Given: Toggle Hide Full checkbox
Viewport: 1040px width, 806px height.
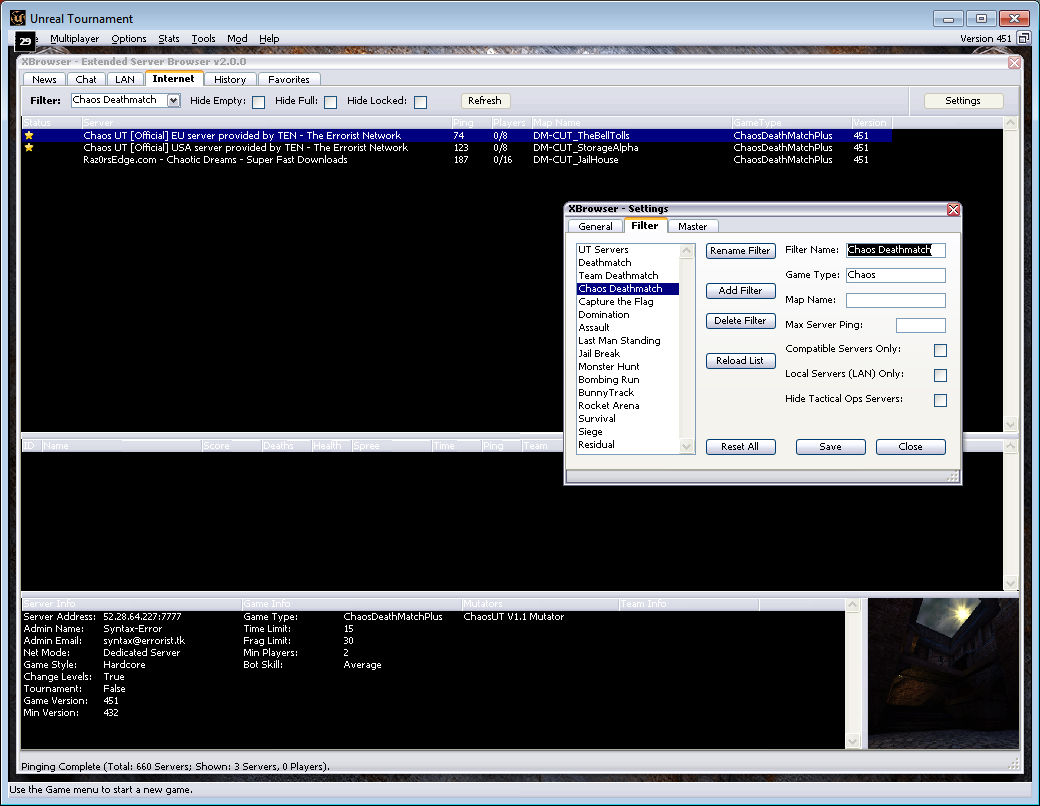Looking at the screenshot, I should pyautogui.click(x=330, y=102).
